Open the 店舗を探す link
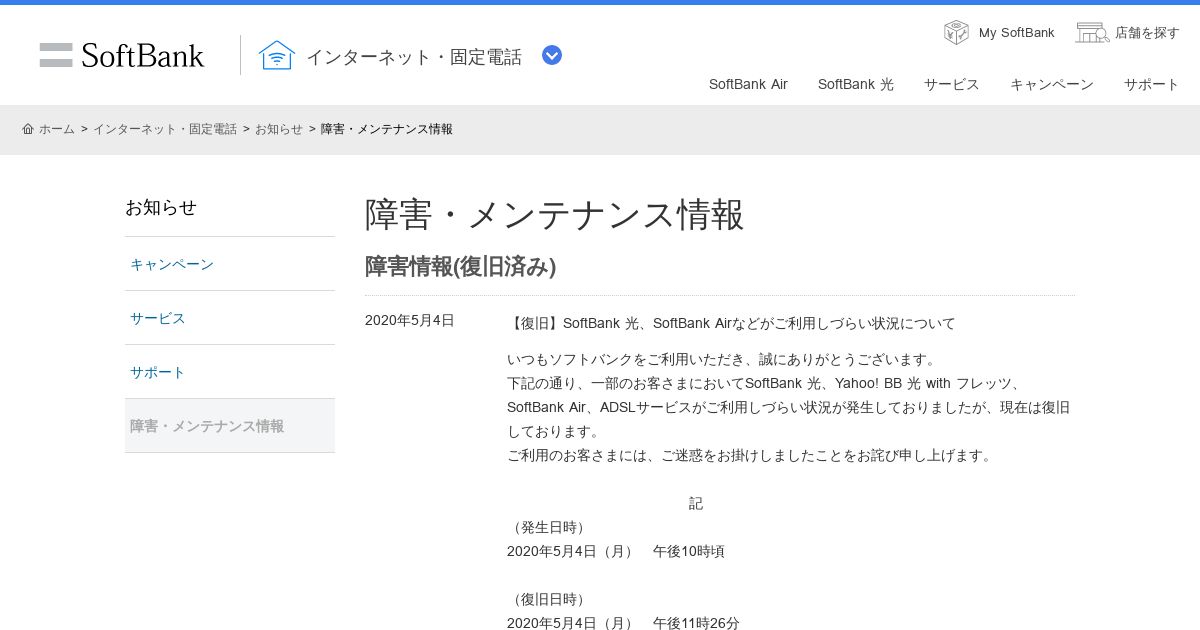The image size is (1200, 630). 1147,33
